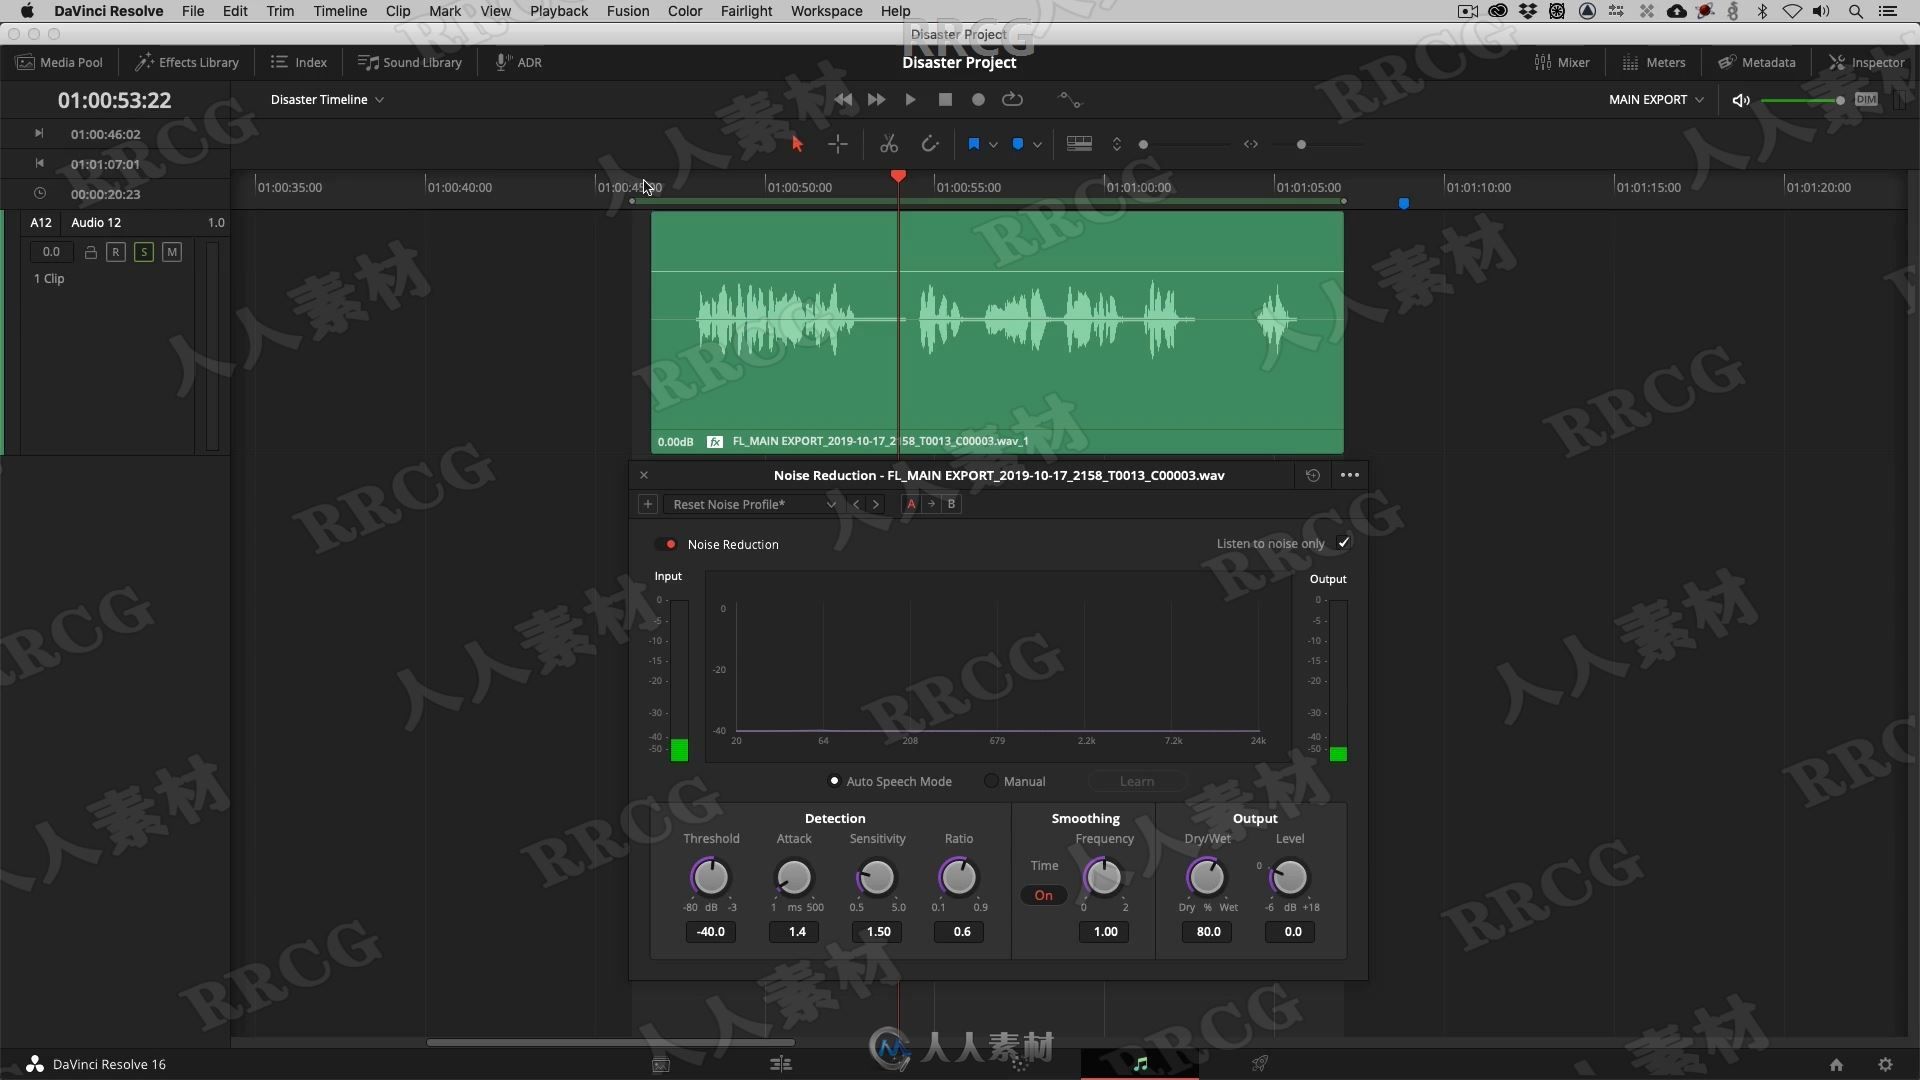Open the Metadata panel
1920x1080 pixels.
[1757, 62]
